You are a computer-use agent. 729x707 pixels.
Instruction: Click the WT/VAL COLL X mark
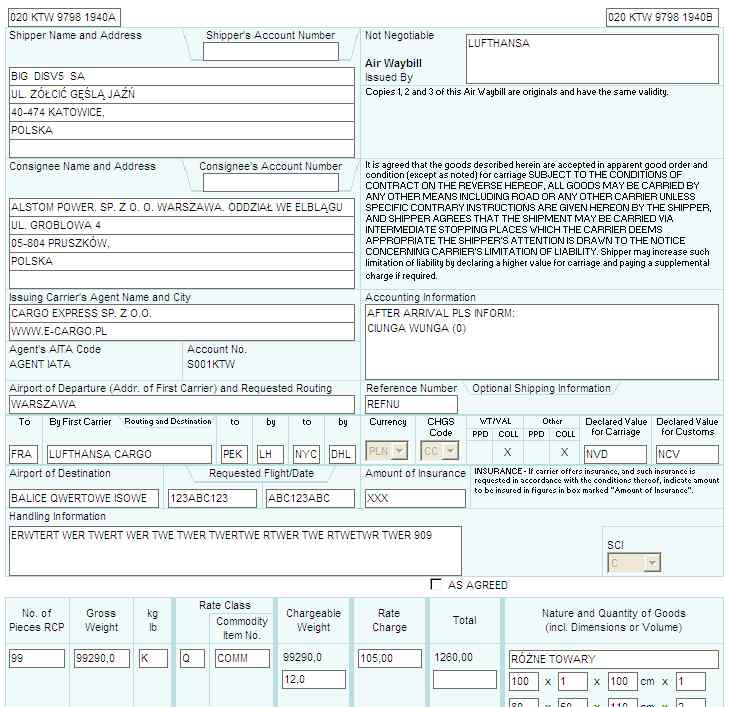click(x=508, y=452)
